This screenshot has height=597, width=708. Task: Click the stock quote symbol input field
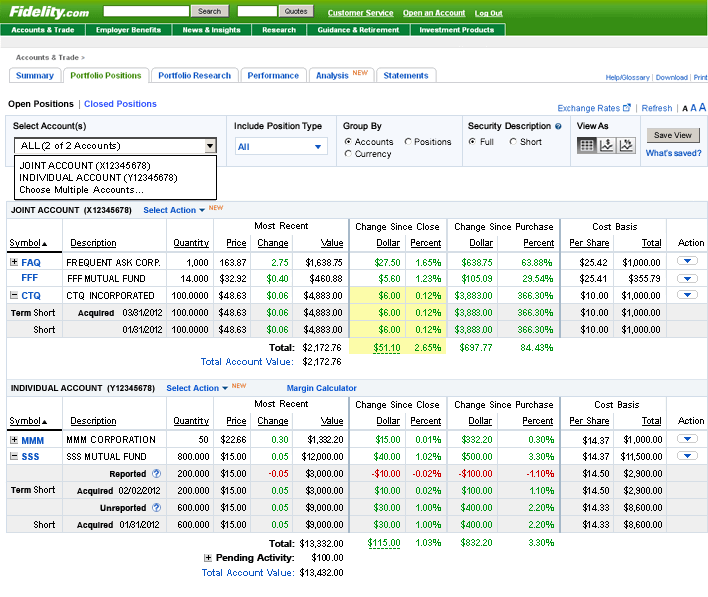pyautogui.click(x=257, y=12)
